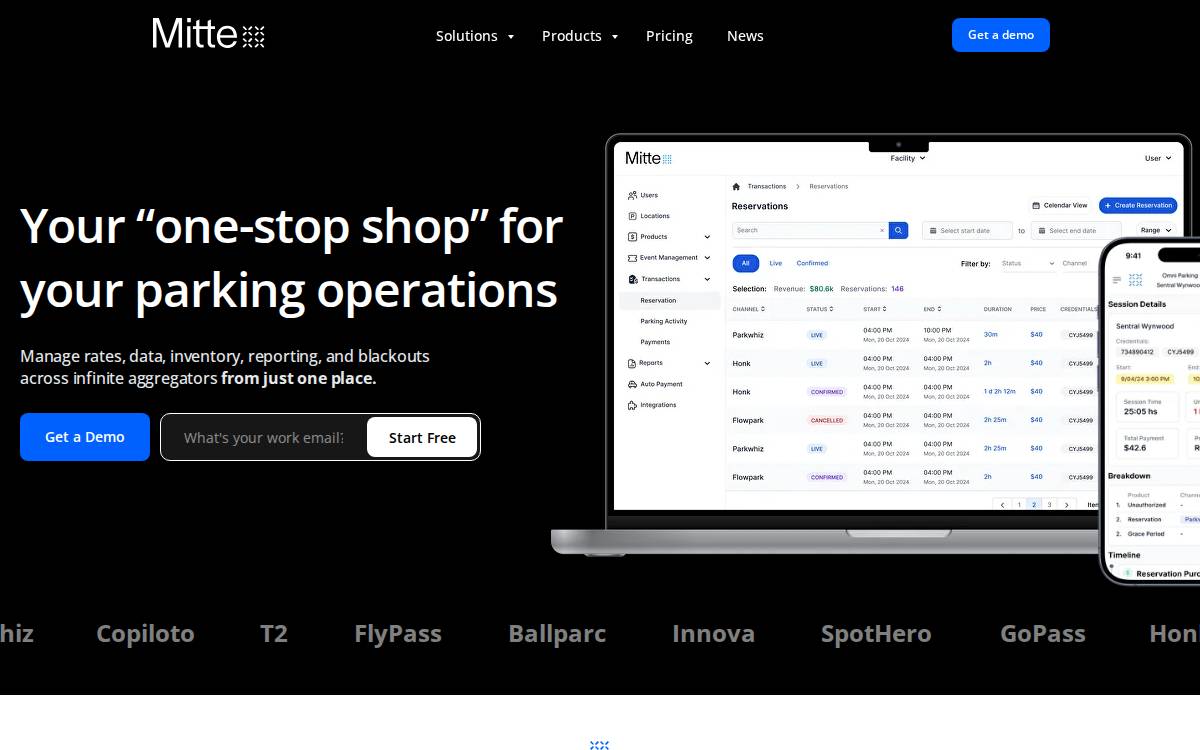Click the small Mitte icon below the hero section

point(599,745)
